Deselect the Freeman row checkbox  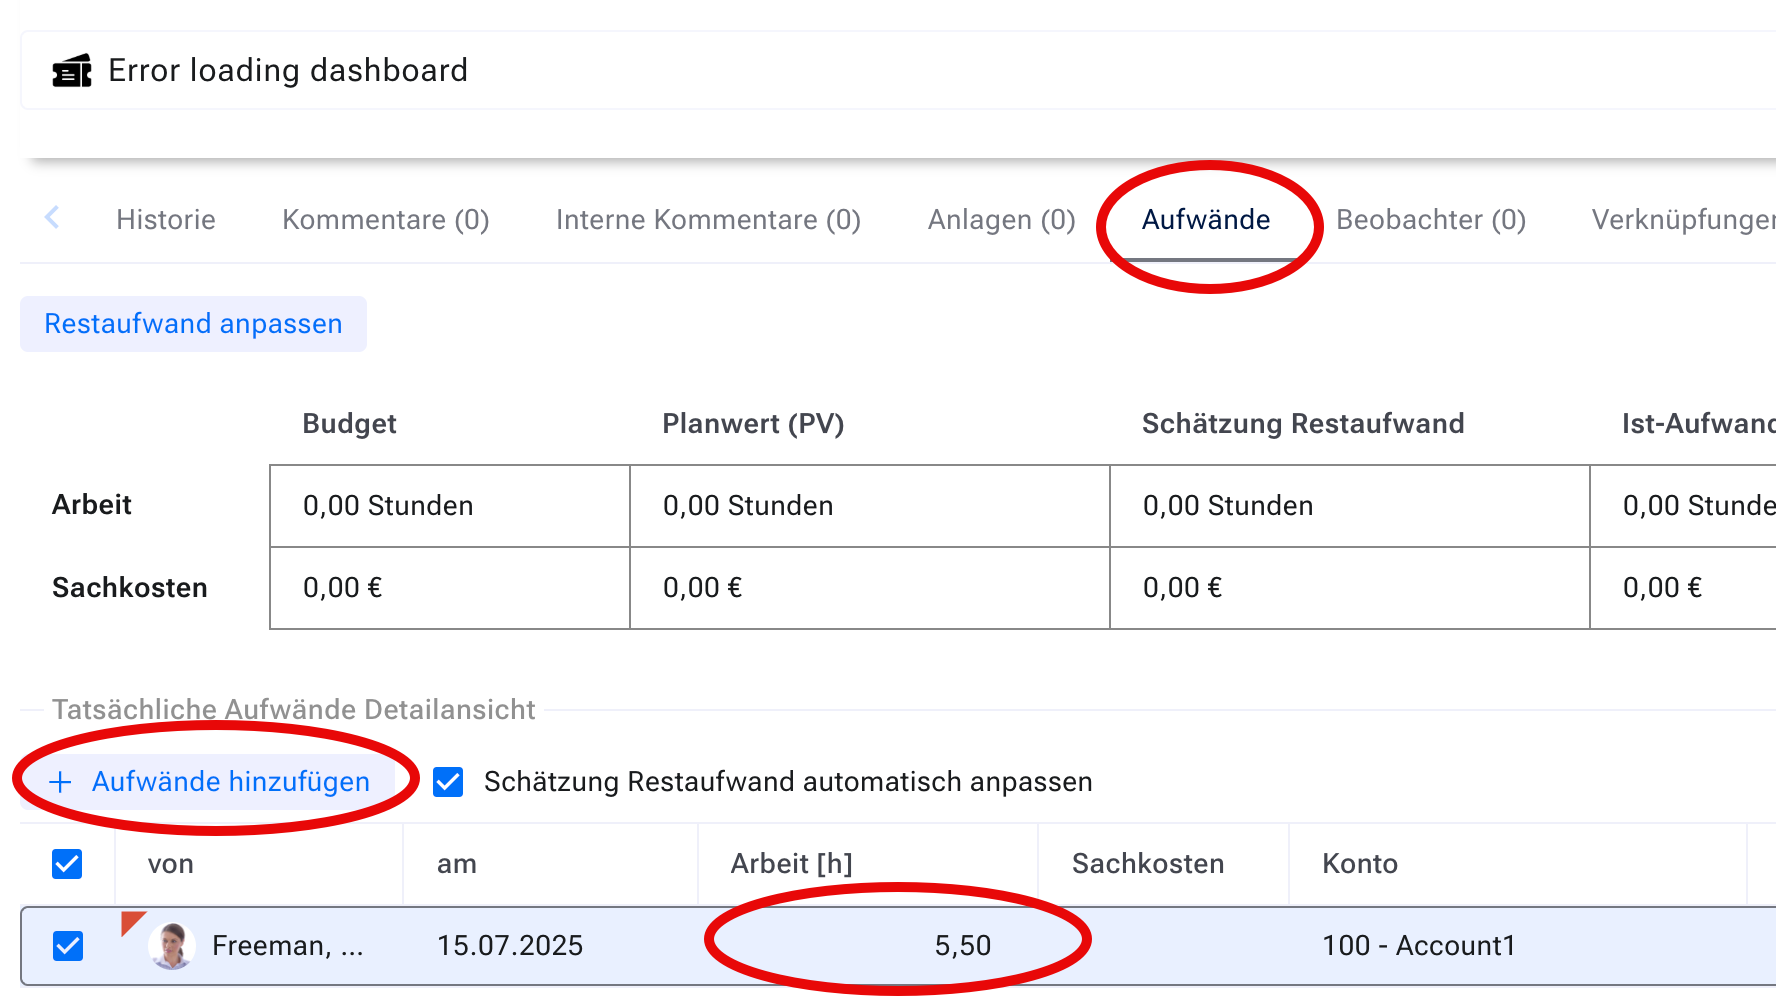pyautogui.click(x=67, y=945)
